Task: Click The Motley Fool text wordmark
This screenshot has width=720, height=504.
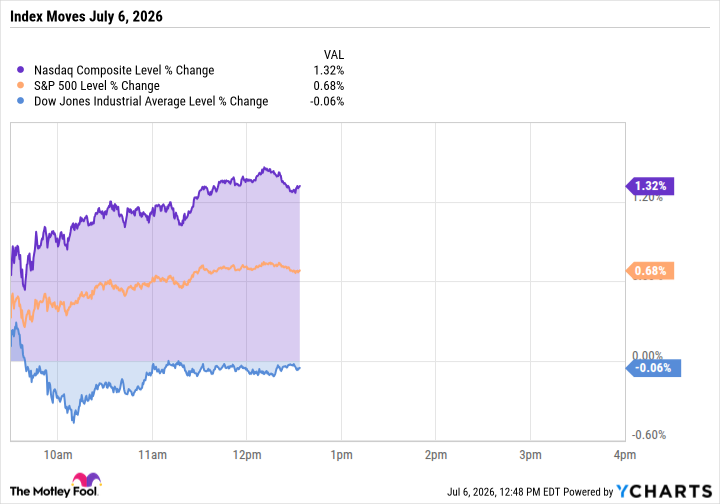Action: coord(54,492)
